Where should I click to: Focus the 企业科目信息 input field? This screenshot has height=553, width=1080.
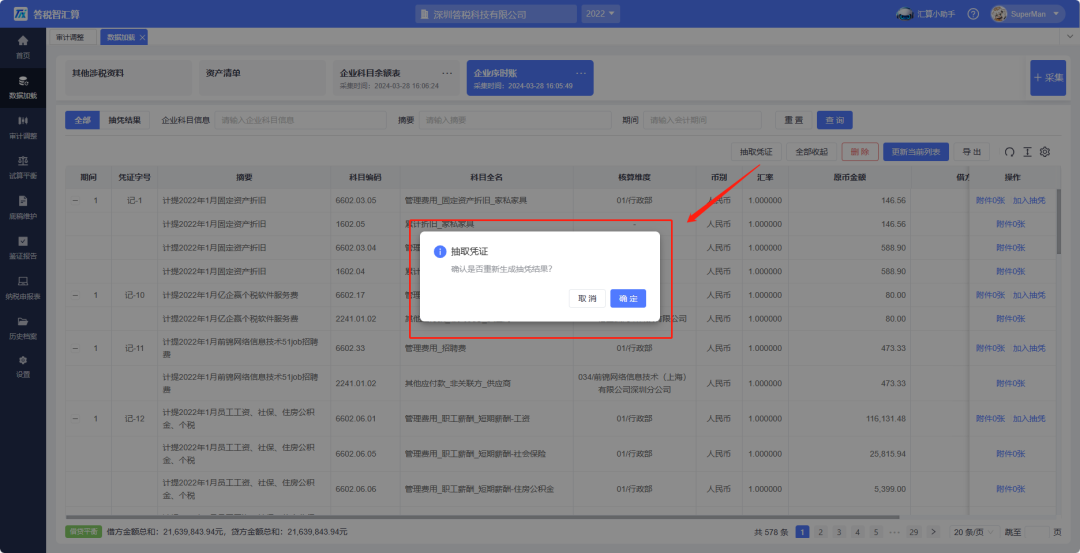click(300, 120)
